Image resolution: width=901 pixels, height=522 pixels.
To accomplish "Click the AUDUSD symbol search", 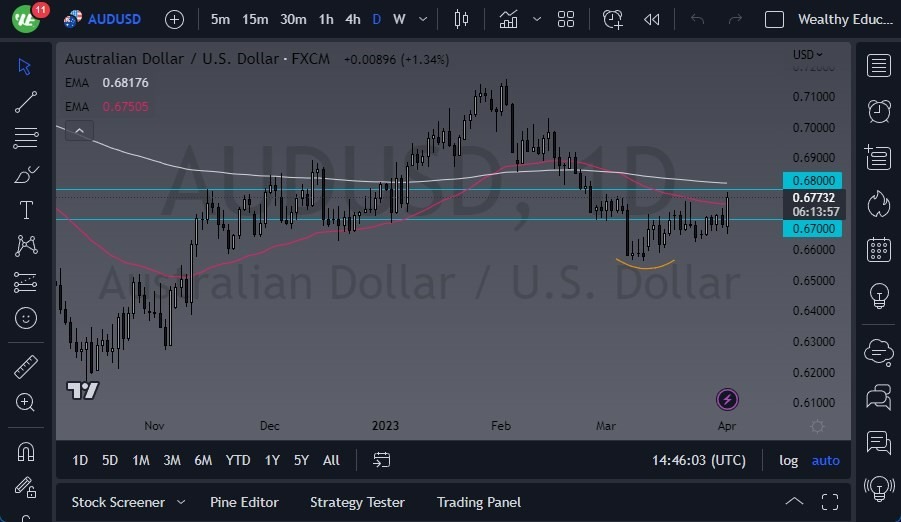I will [x=103, y=19].
